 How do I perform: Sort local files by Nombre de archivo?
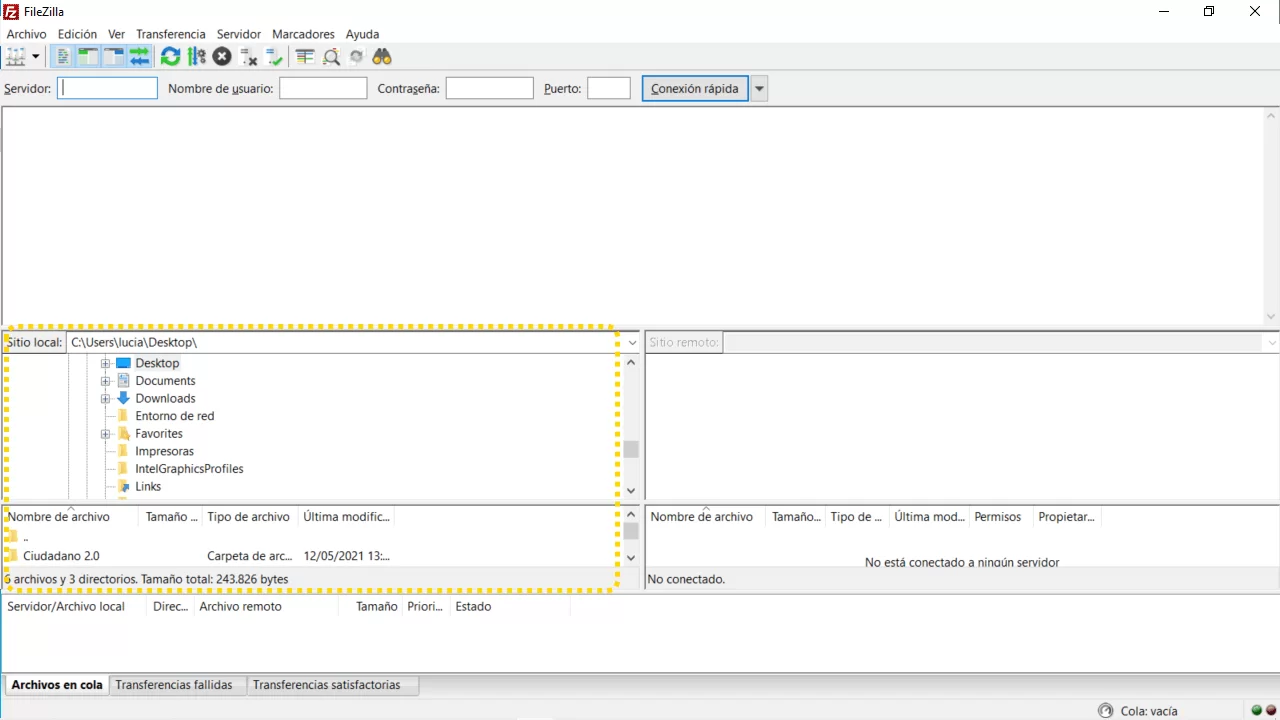(x=72, y=517)
